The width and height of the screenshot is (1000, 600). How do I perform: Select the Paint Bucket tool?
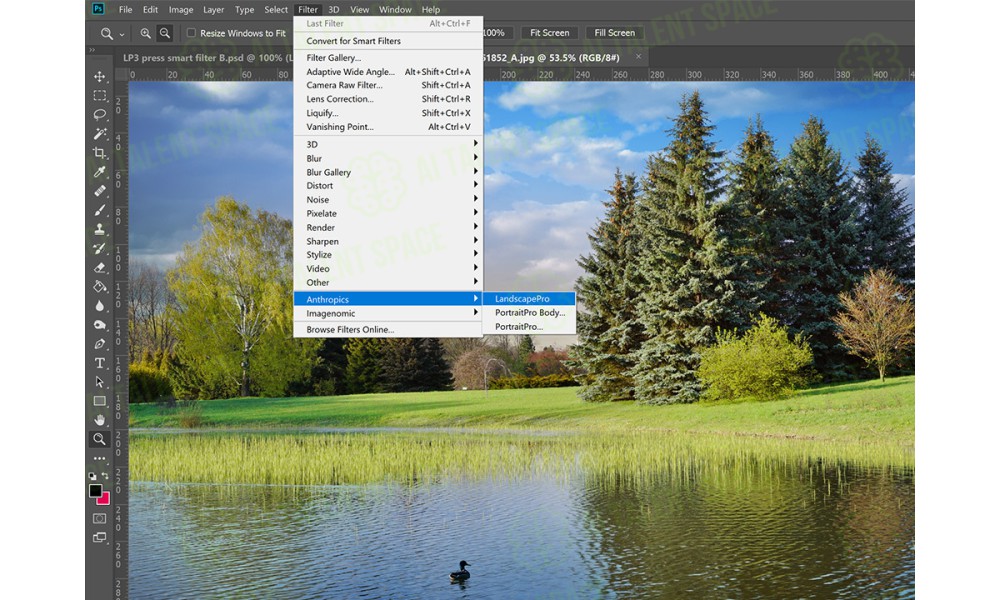coord(99,286)
